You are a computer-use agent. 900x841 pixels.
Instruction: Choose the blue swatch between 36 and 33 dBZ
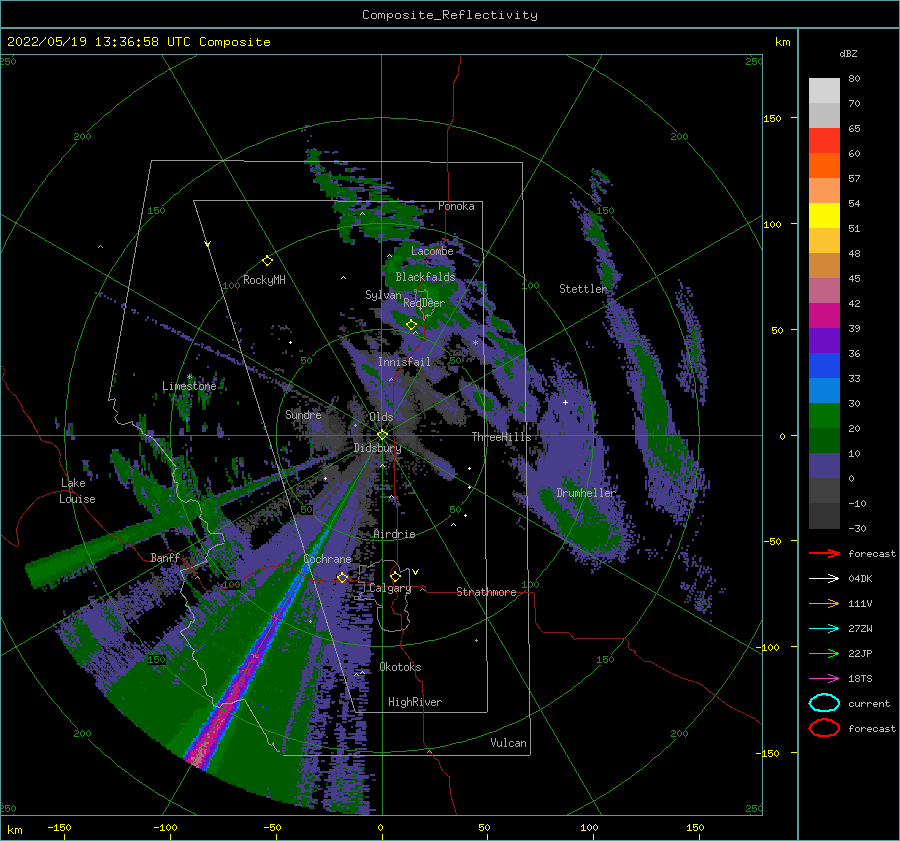[824, 366]
